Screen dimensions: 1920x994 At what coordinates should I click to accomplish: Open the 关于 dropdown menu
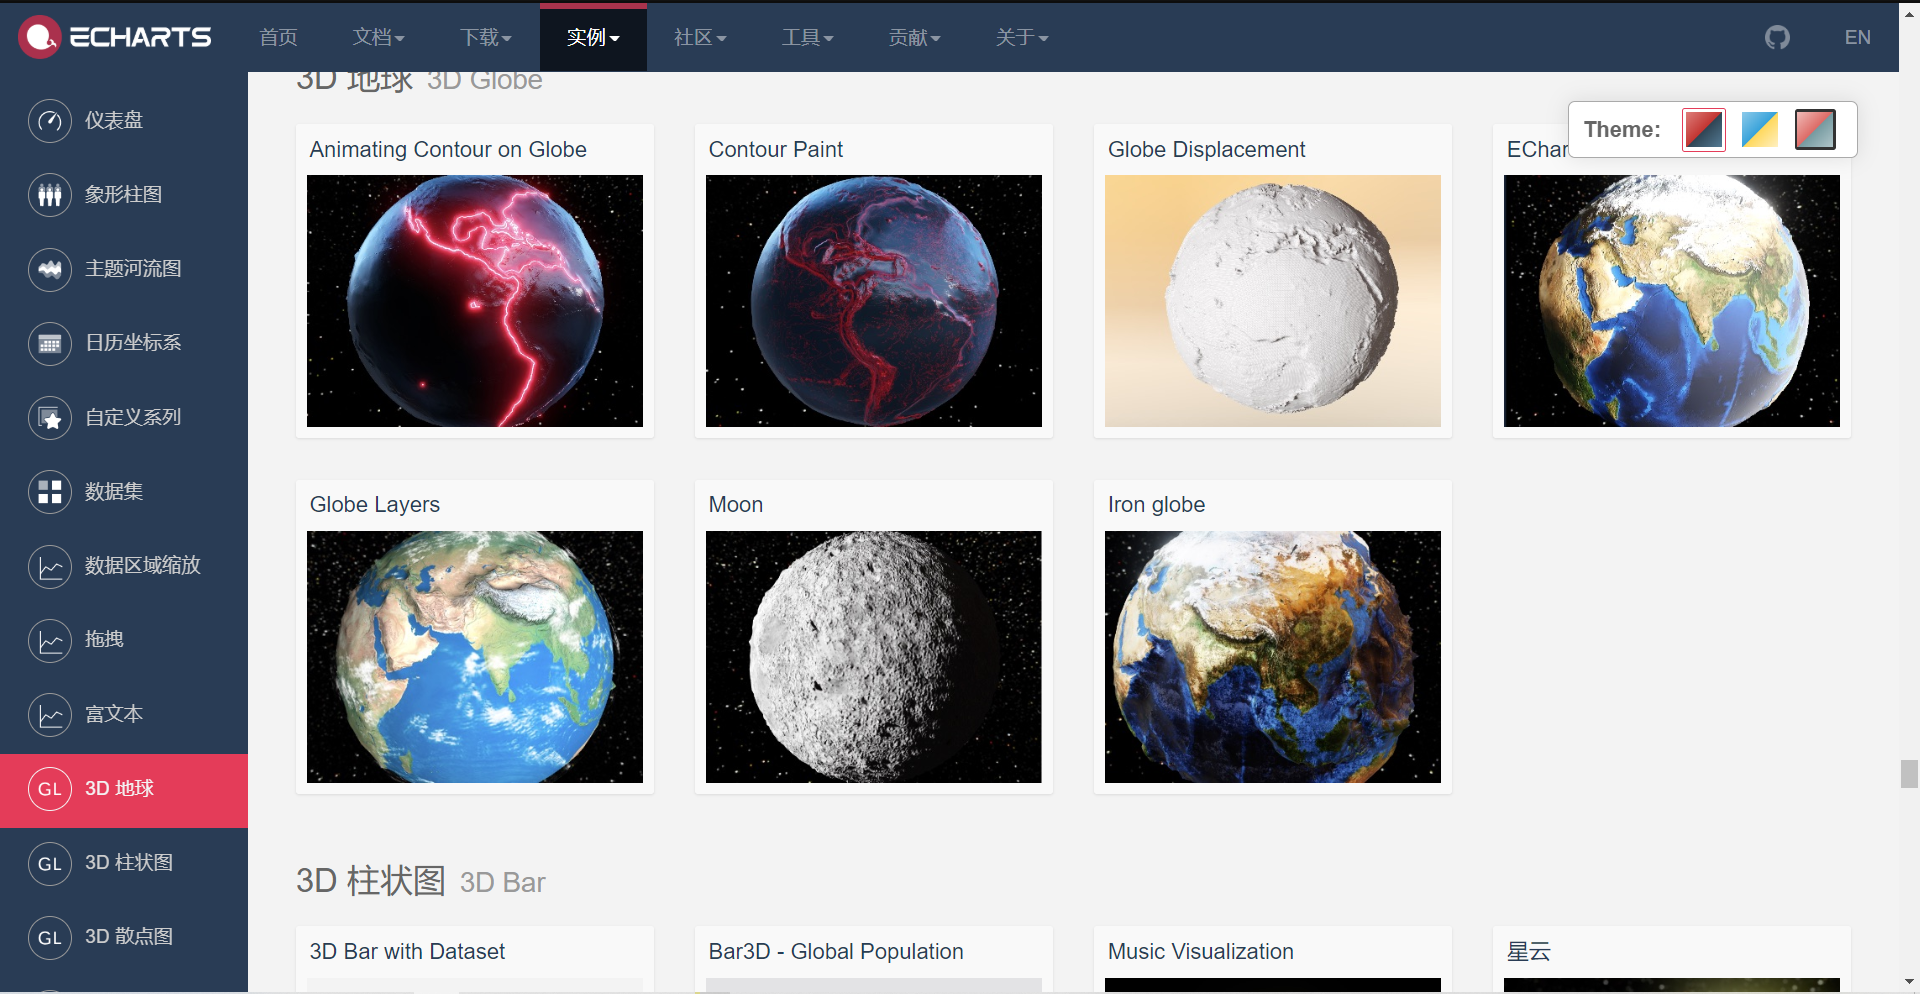tap(1022, 38)
